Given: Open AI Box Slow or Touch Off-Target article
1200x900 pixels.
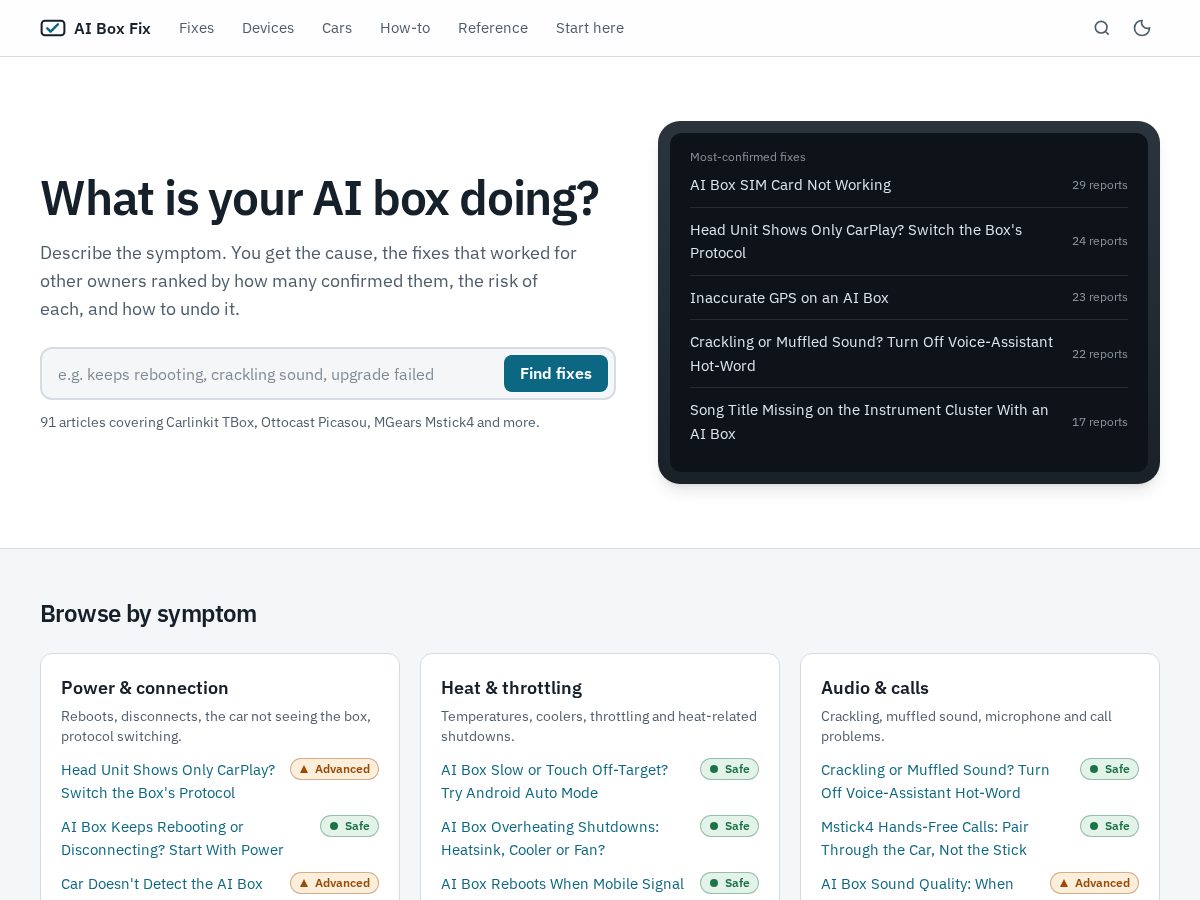Looking at the screenshot, I should (554, 781).
